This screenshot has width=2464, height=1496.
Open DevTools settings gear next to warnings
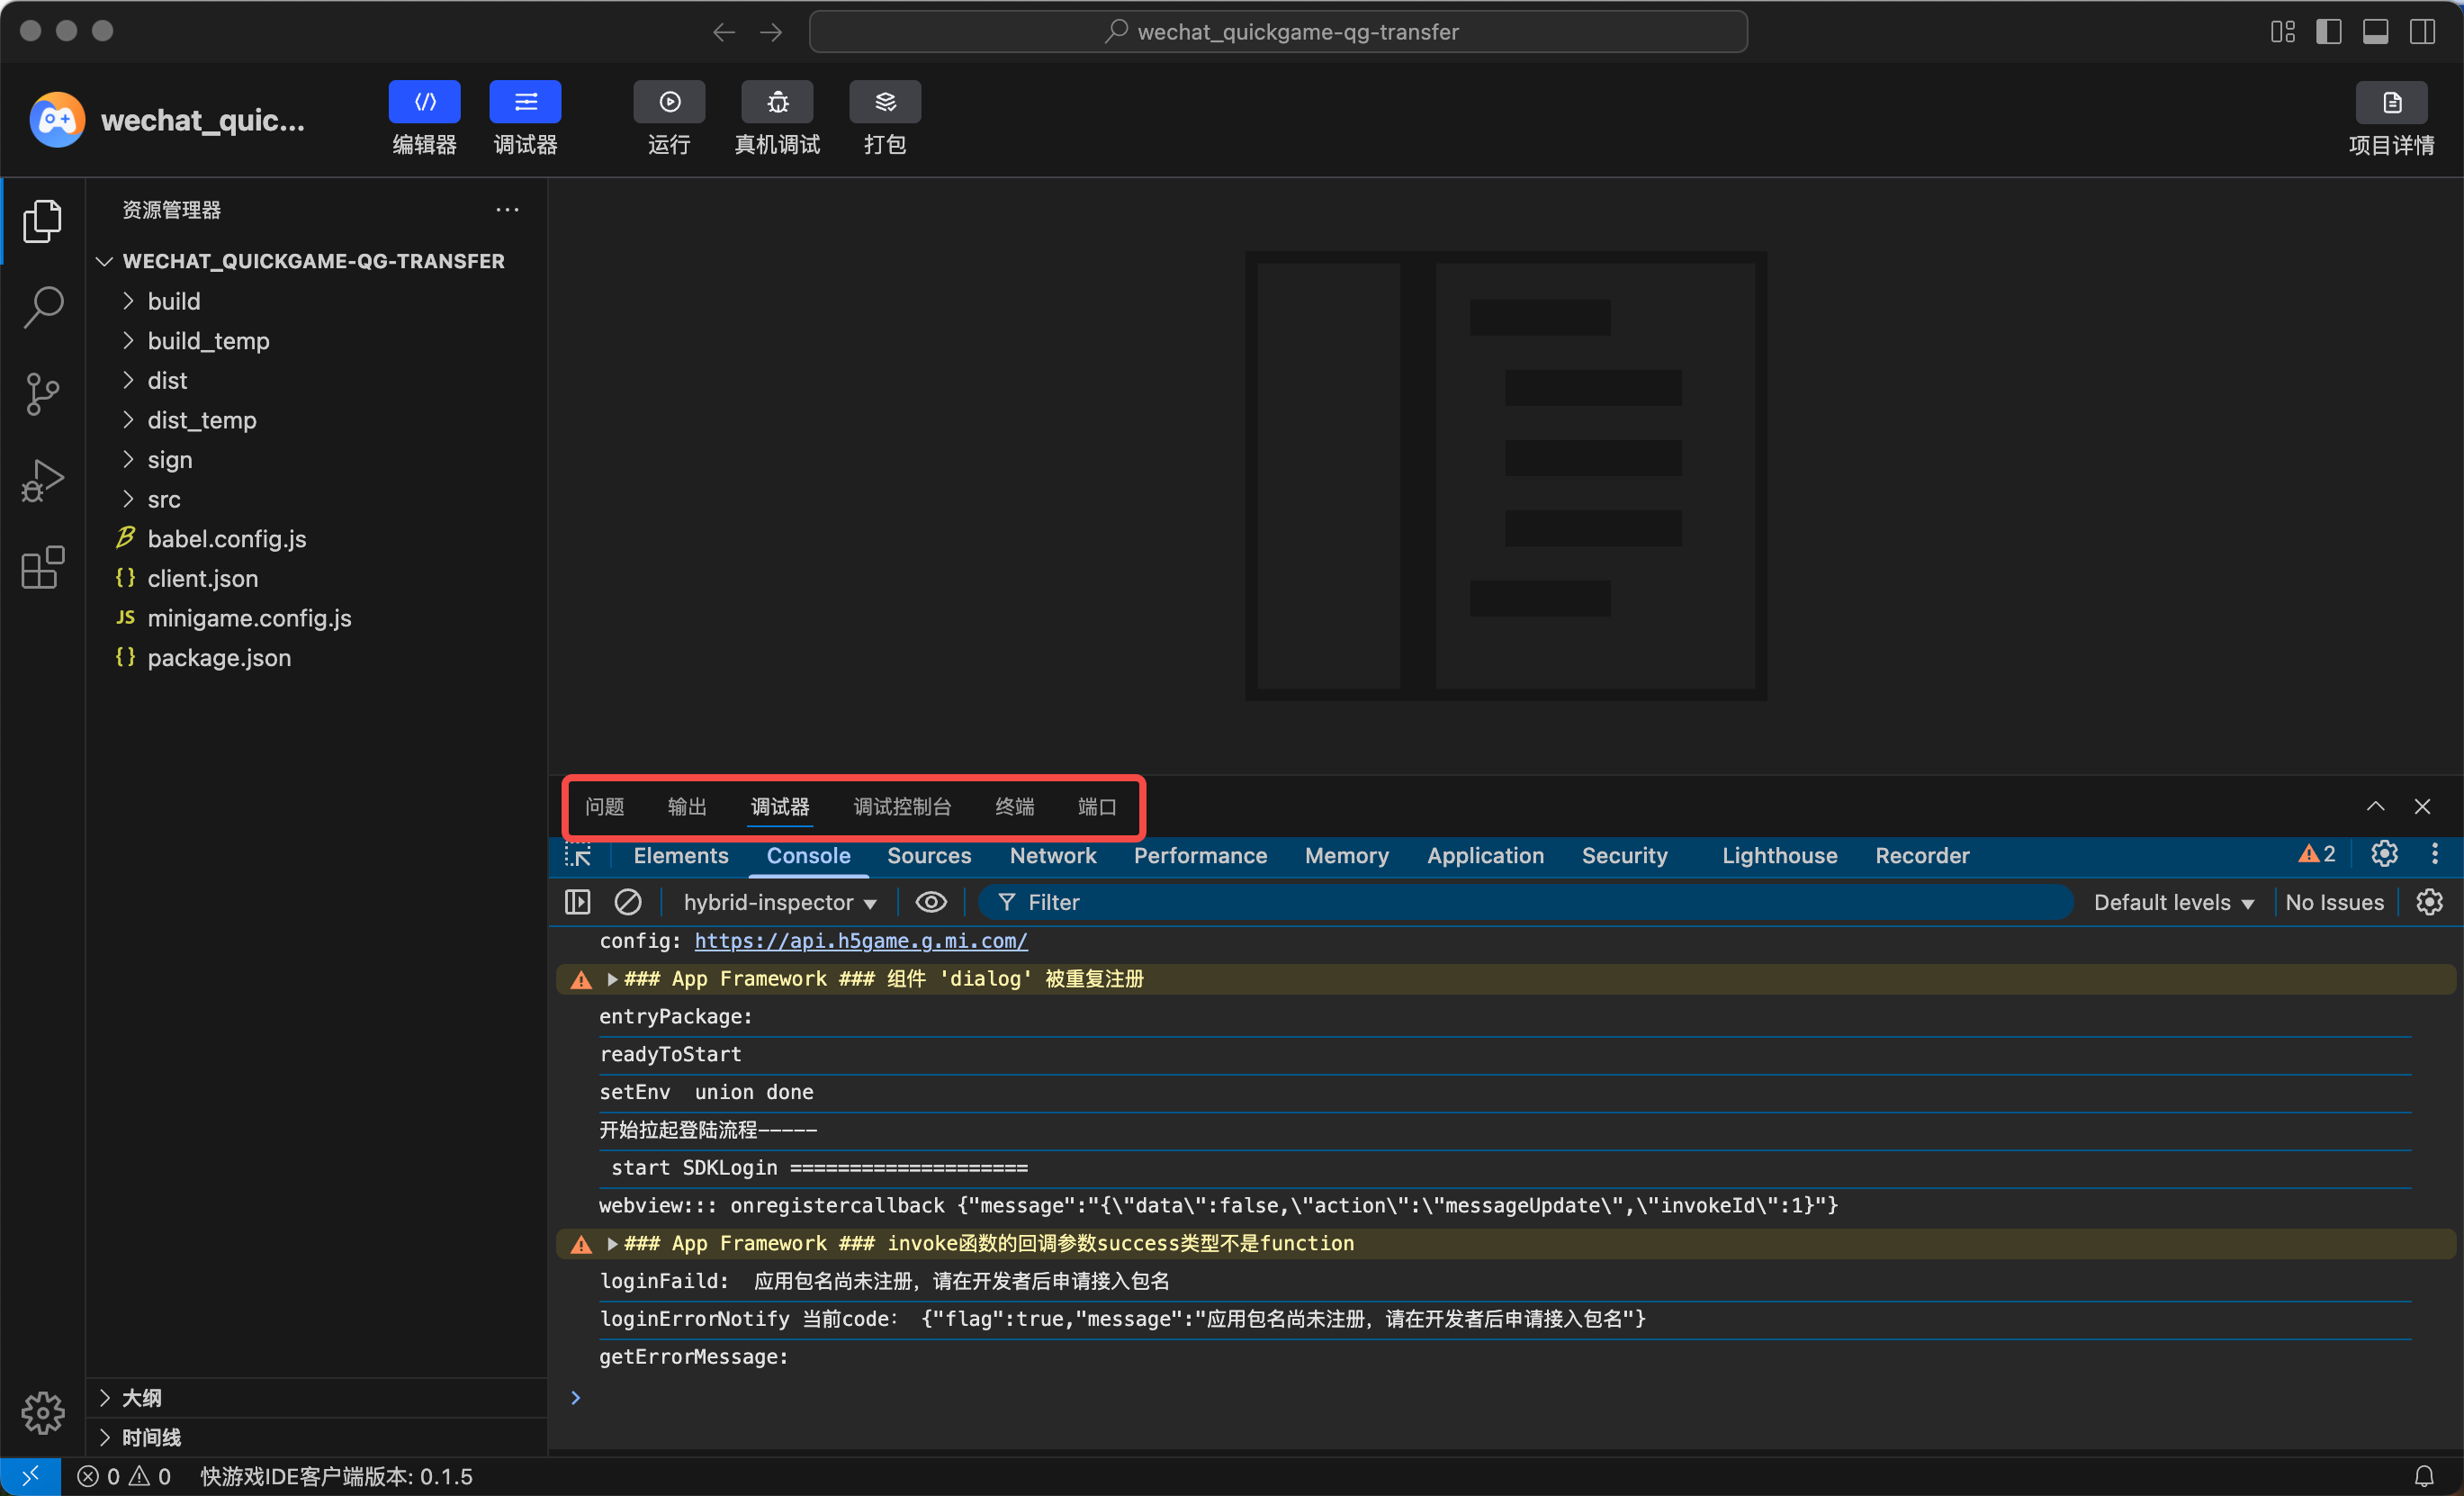2384,854
